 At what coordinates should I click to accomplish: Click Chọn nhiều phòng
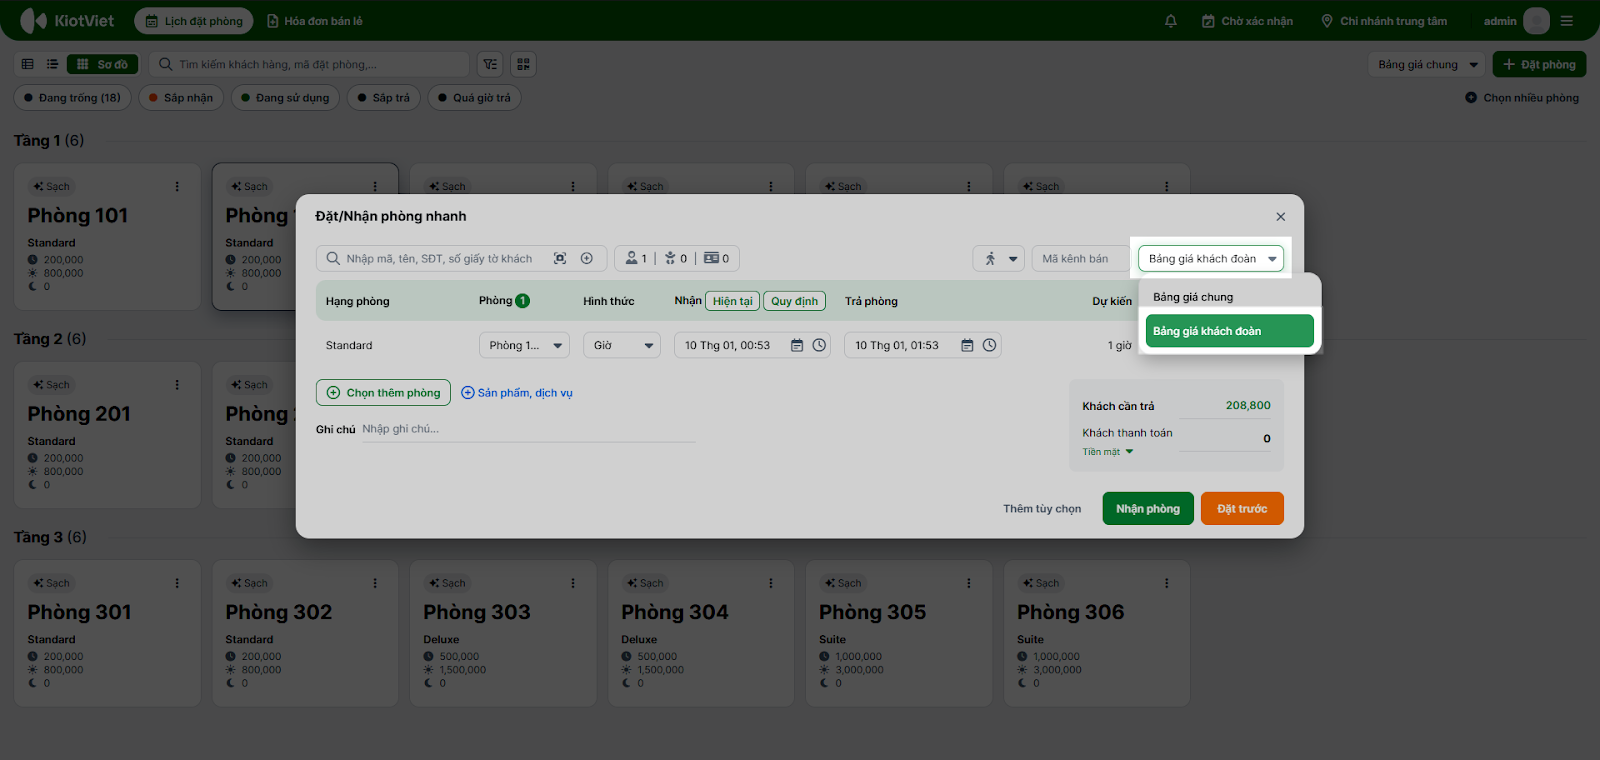coord(1522,98)
